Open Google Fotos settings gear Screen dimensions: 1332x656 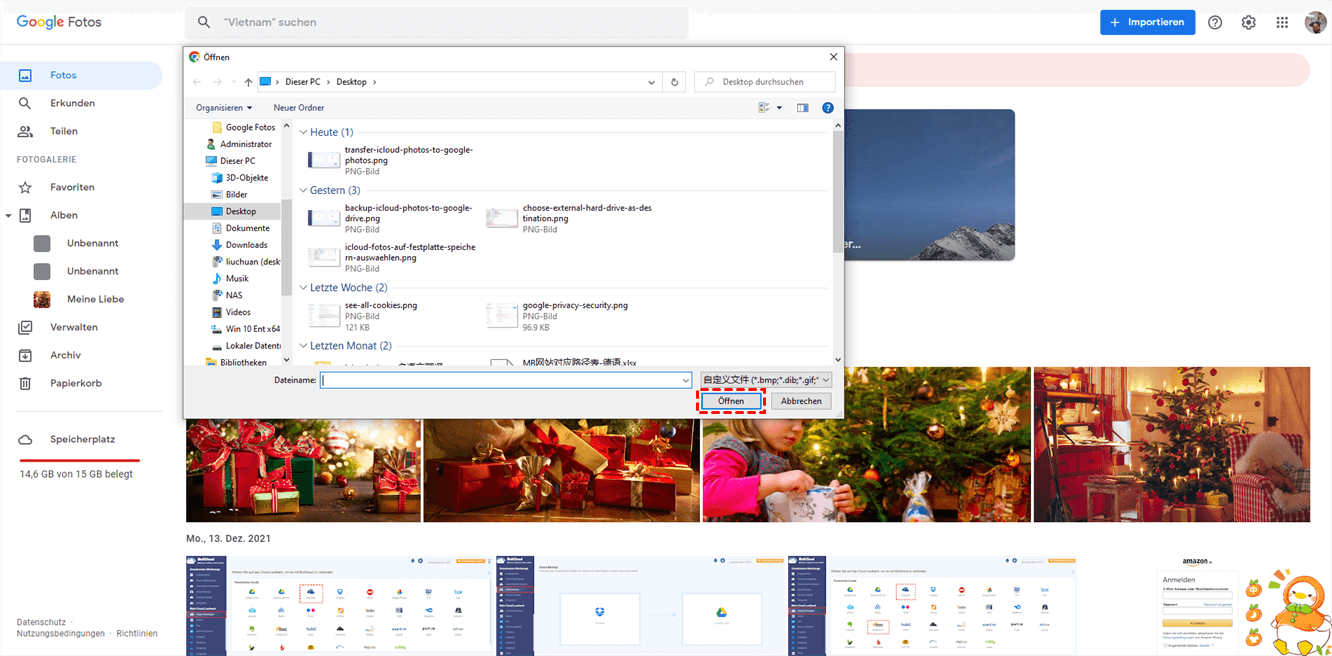click(1249, 23)
